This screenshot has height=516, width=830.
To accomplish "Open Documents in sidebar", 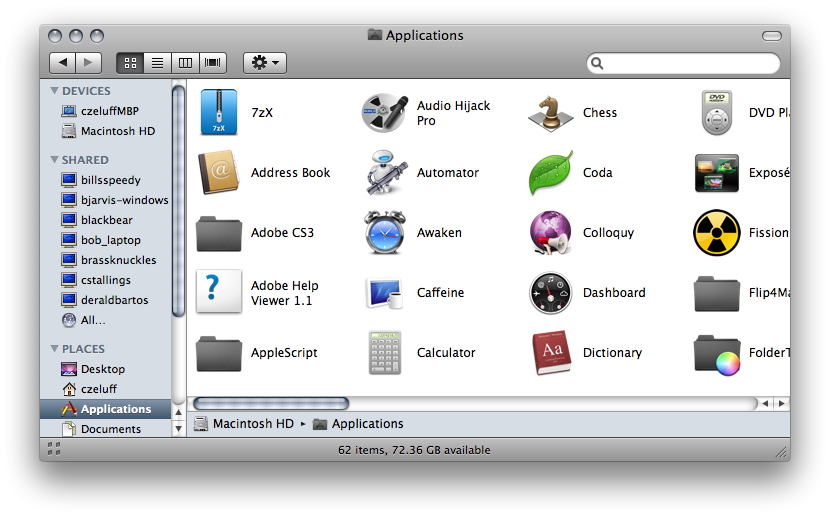I will pos(106,429).
